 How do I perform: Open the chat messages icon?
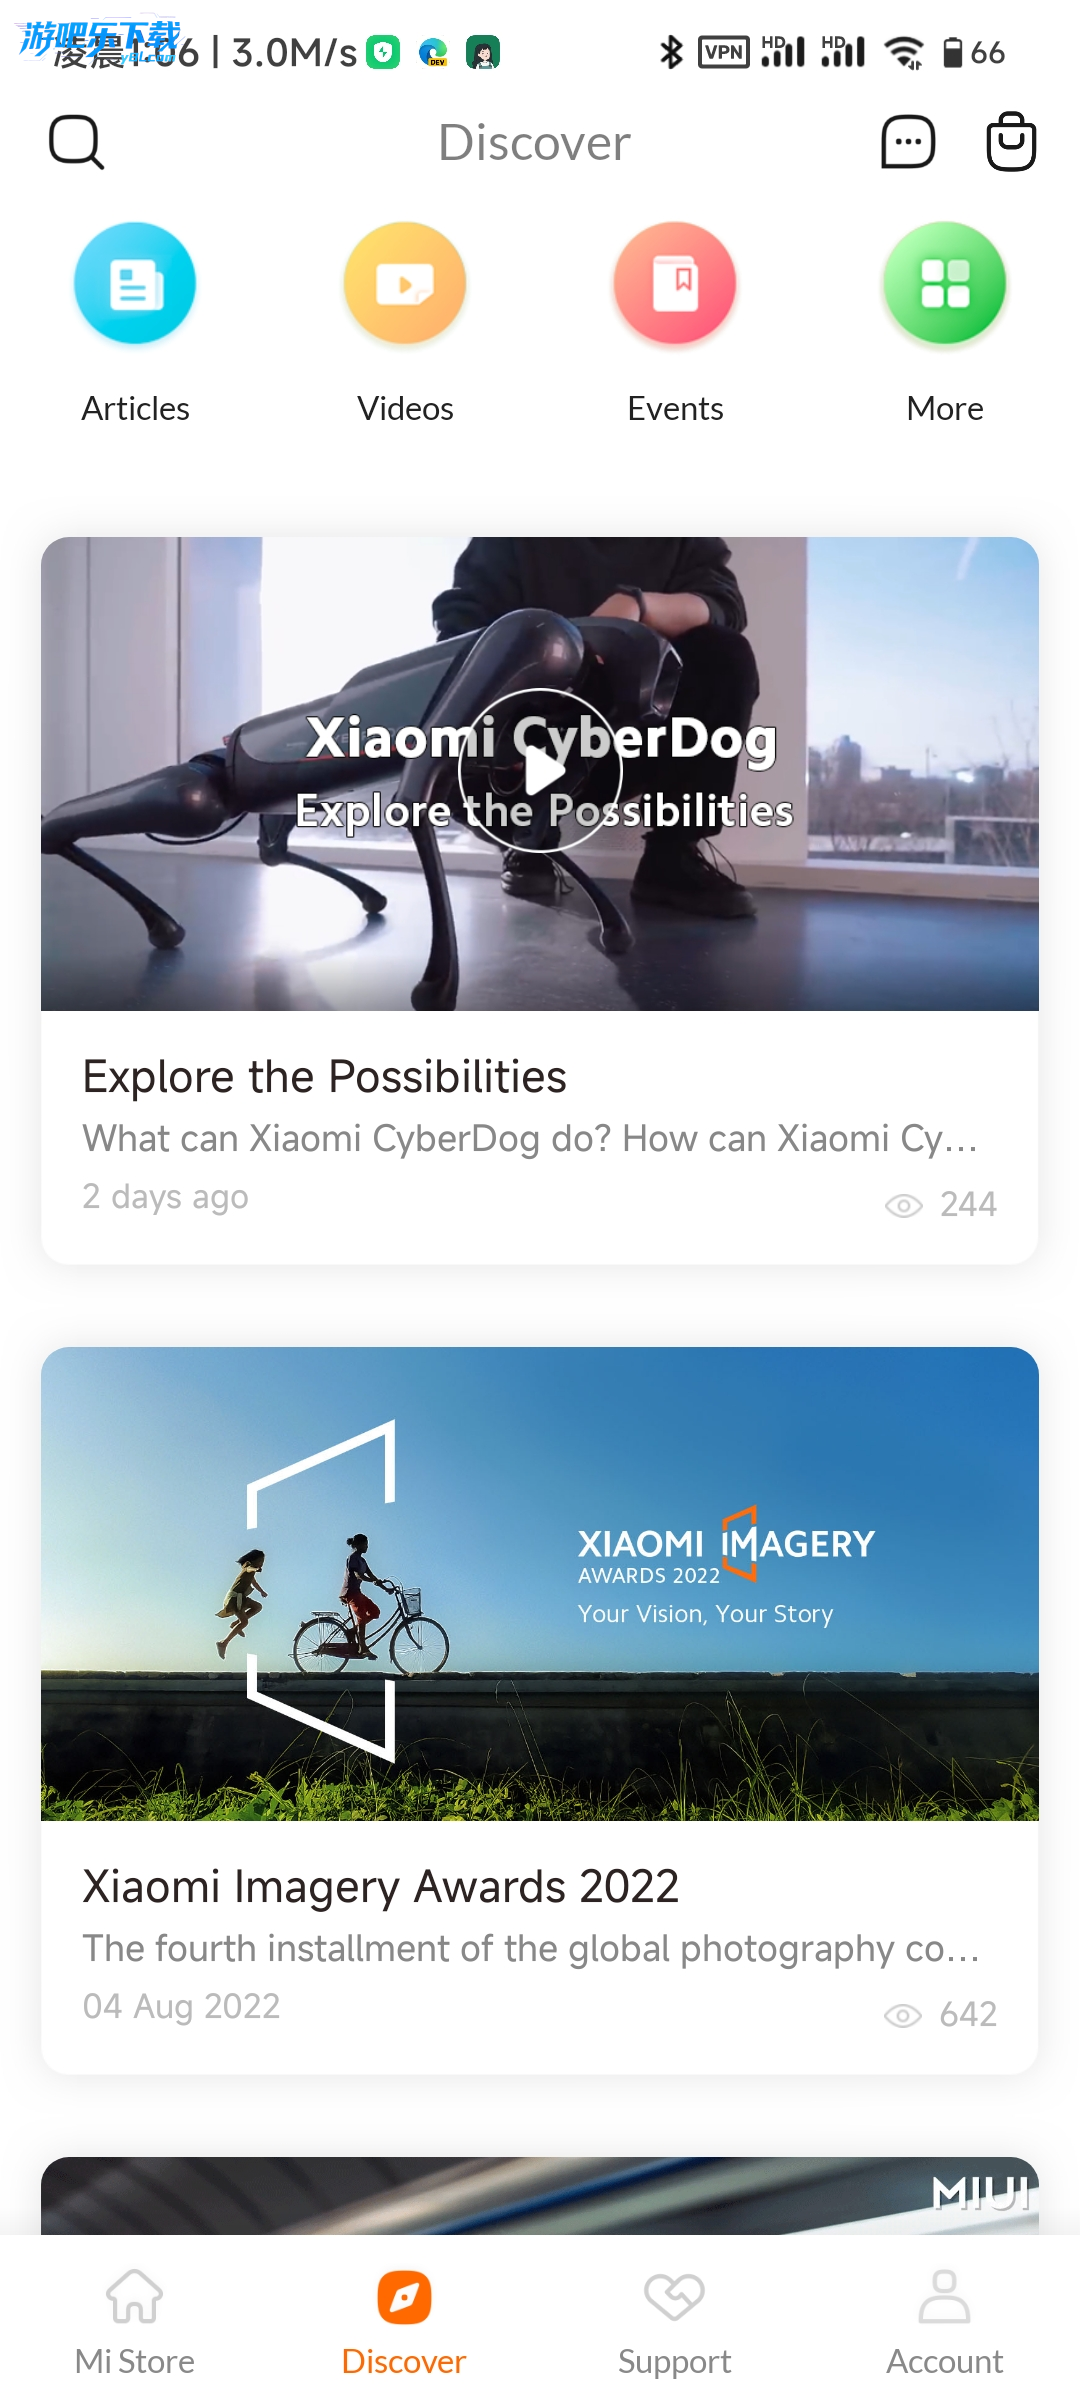[908, 142]
